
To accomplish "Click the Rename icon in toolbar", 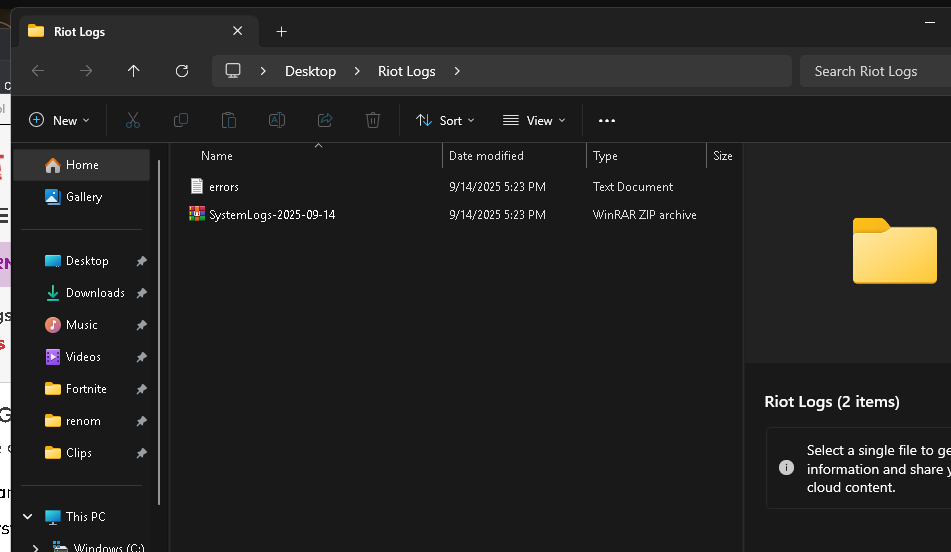I will click(277, 120).
